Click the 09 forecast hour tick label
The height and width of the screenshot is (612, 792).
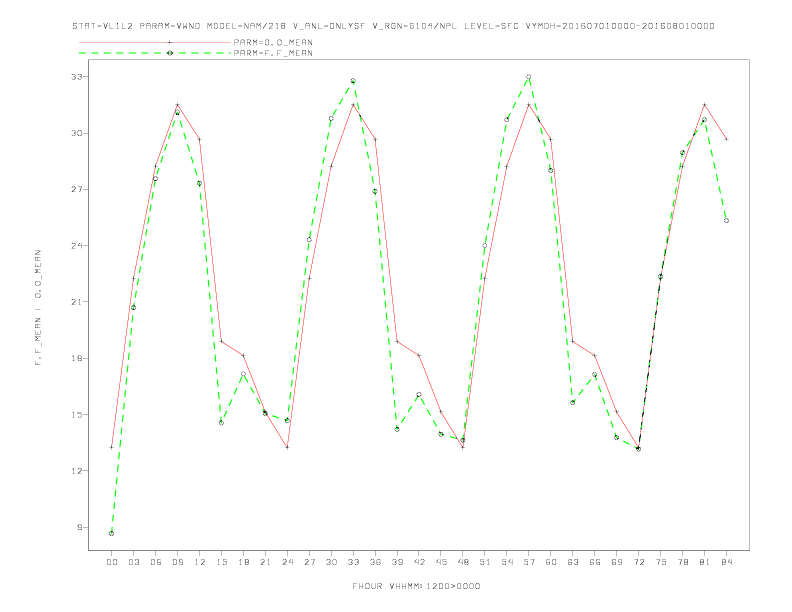[x=177, y=562]
